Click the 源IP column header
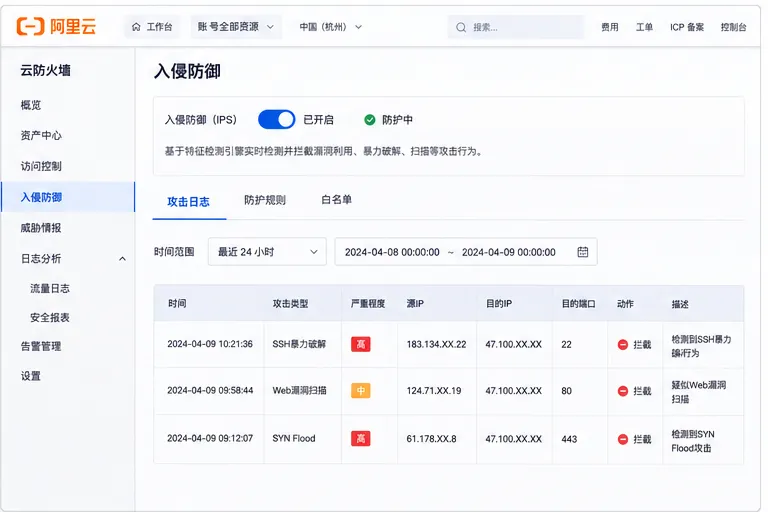 (x=415, y=304)
